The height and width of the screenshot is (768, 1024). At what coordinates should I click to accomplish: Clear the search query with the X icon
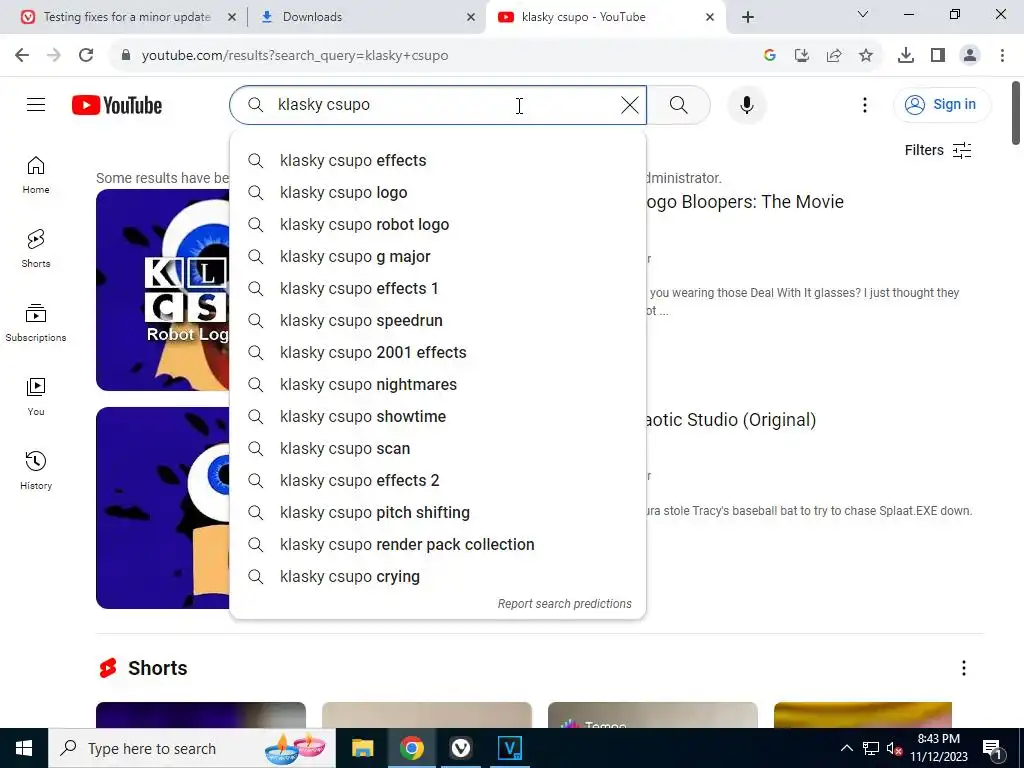[630, 104]
